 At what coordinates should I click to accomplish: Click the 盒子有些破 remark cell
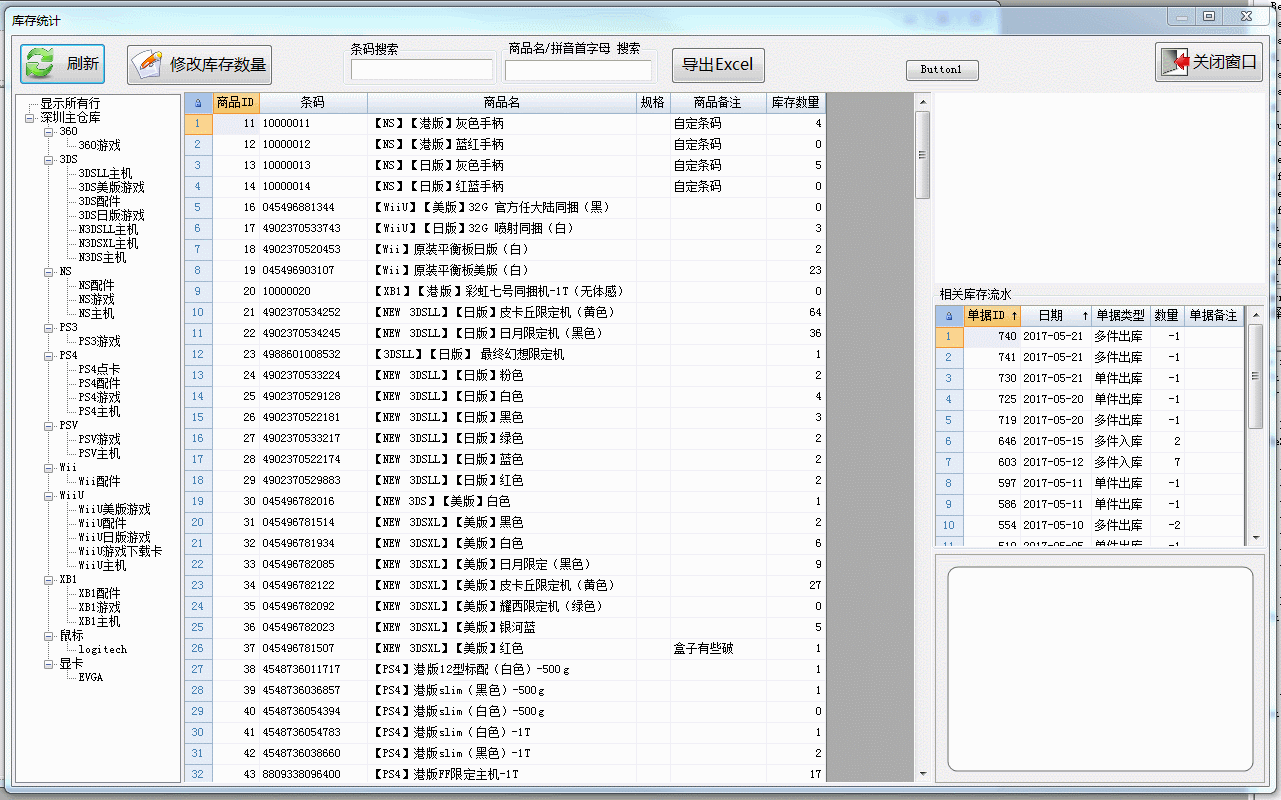(718, 649)
